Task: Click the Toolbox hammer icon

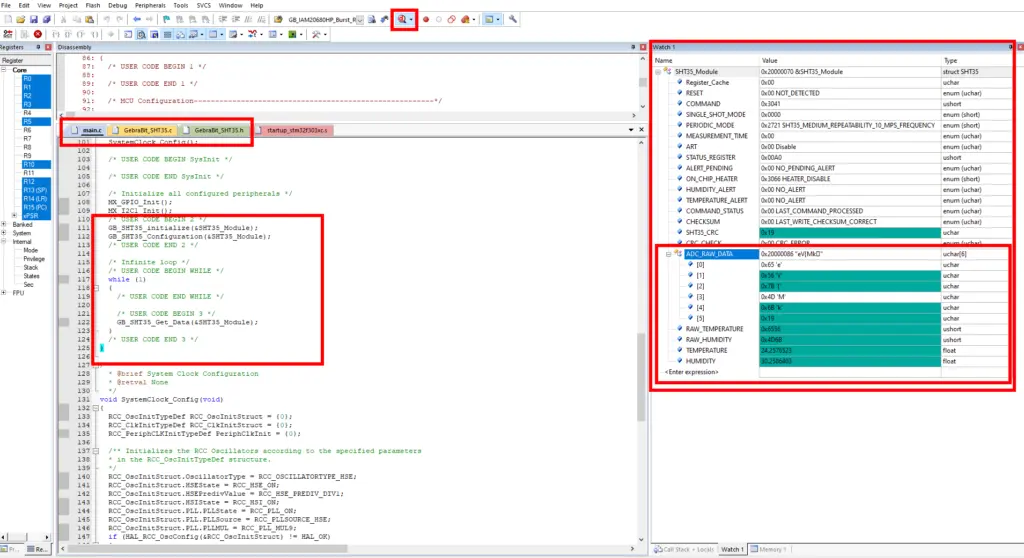Action: [316, 35]
